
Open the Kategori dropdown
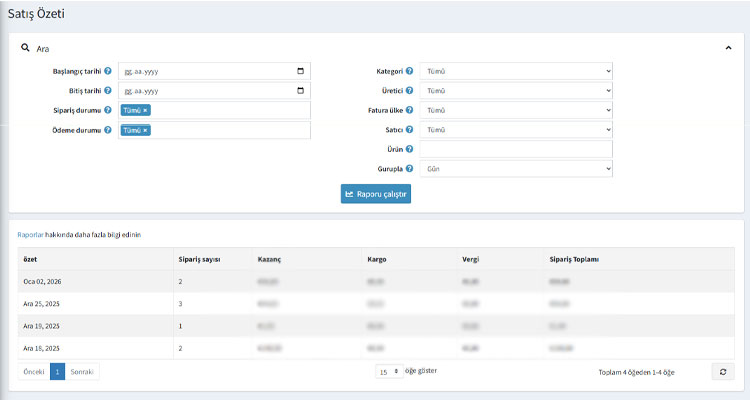pyautogui.click(x=516, y=71)
